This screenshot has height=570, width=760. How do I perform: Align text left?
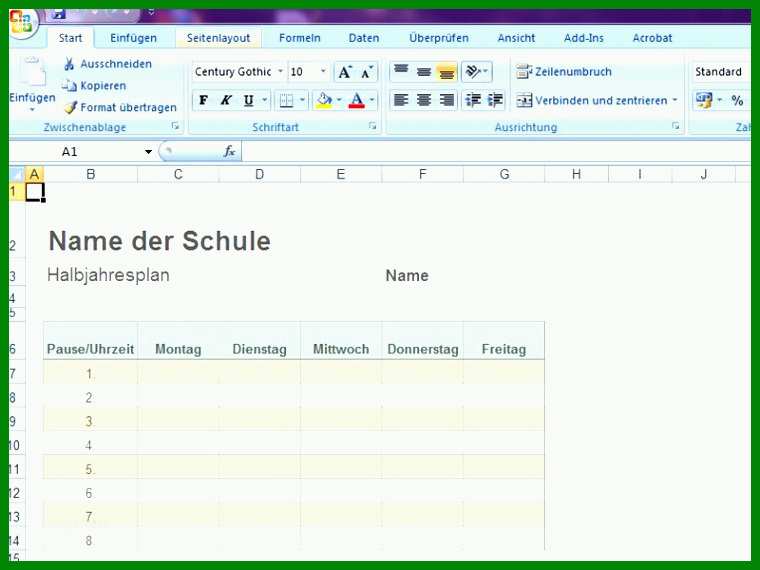(x=401, y=100)
